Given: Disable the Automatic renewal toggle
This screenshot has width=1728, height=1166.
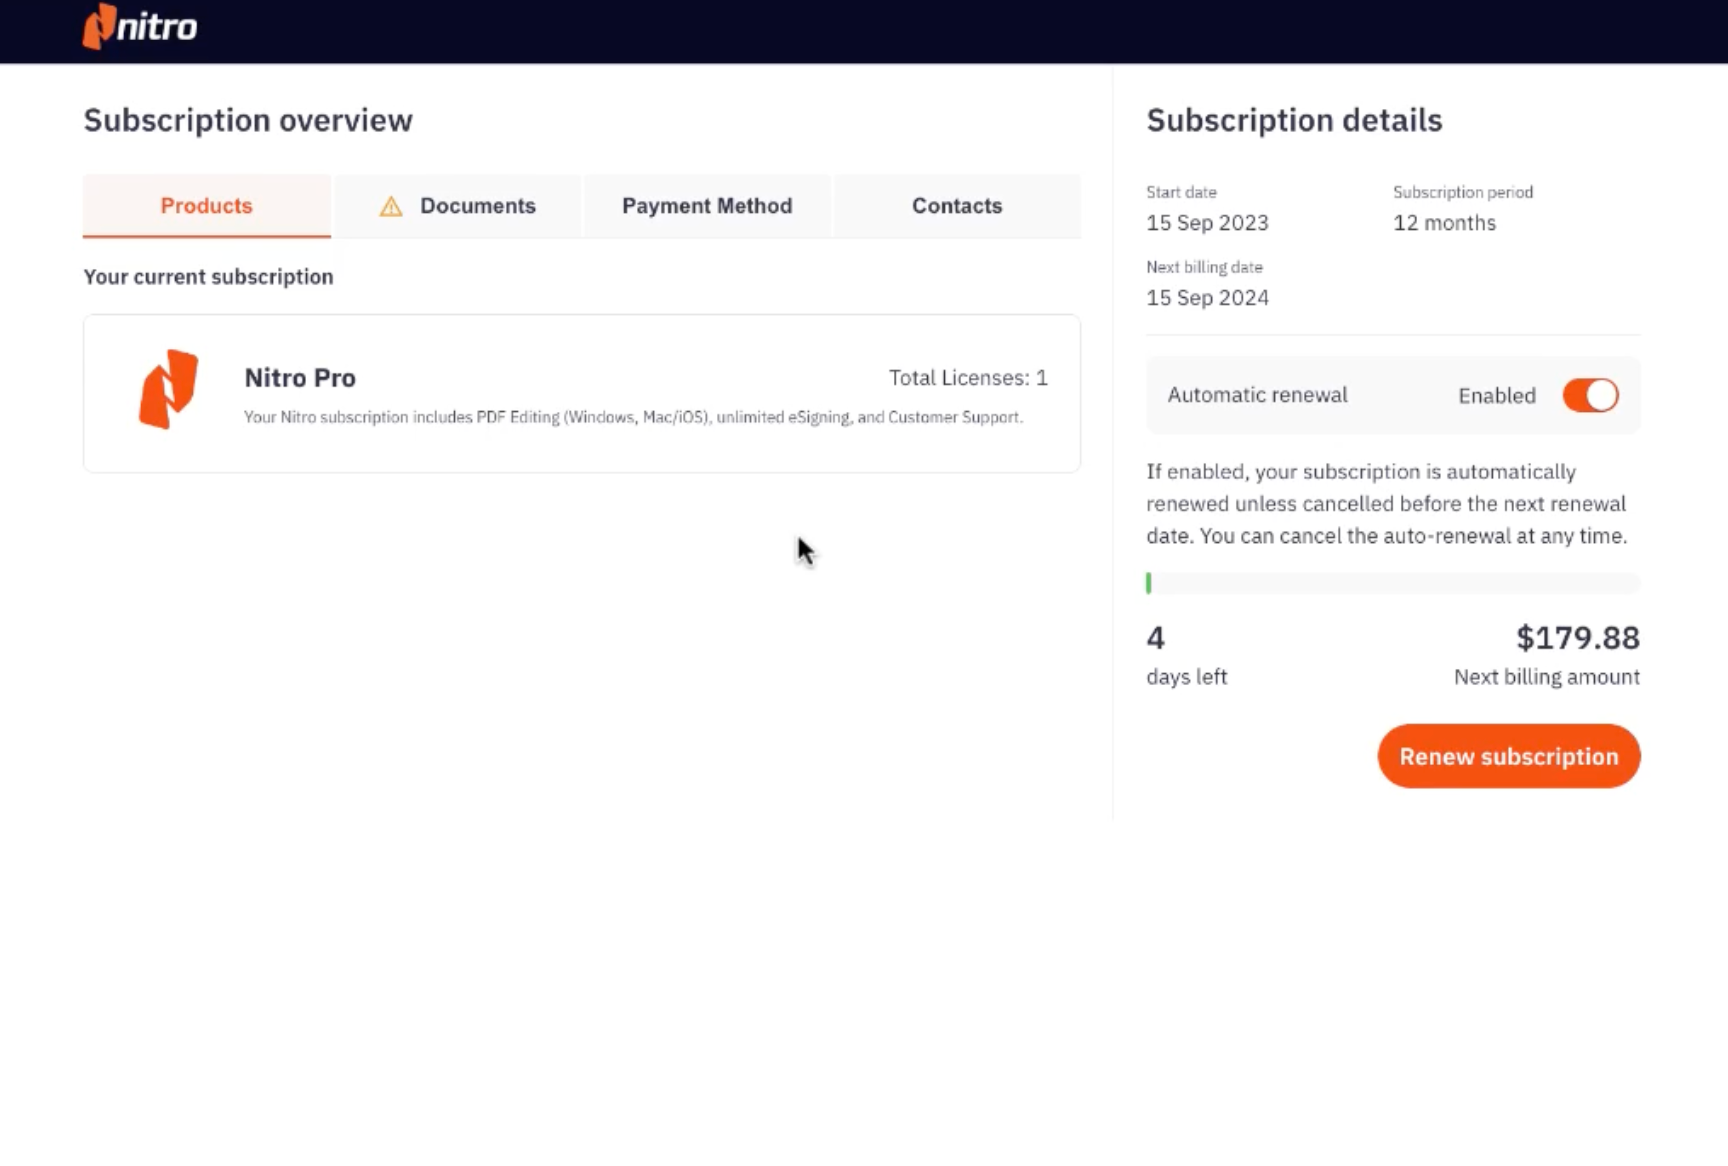Looking at the screenshot, I should pos(1590,395).
